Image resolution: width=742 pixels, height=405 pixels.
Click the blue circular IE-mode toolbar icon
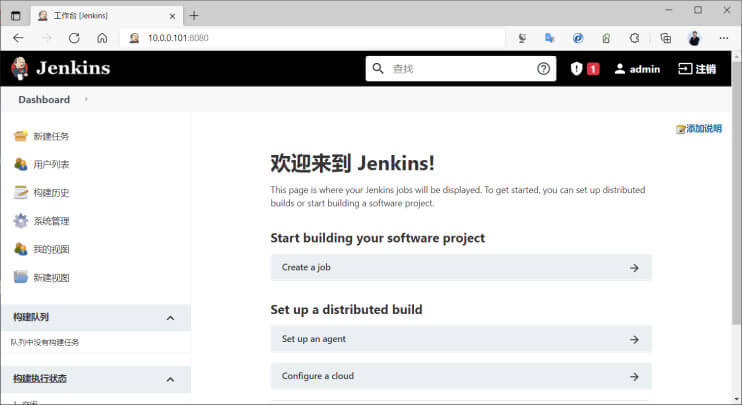tap(578, 38)
